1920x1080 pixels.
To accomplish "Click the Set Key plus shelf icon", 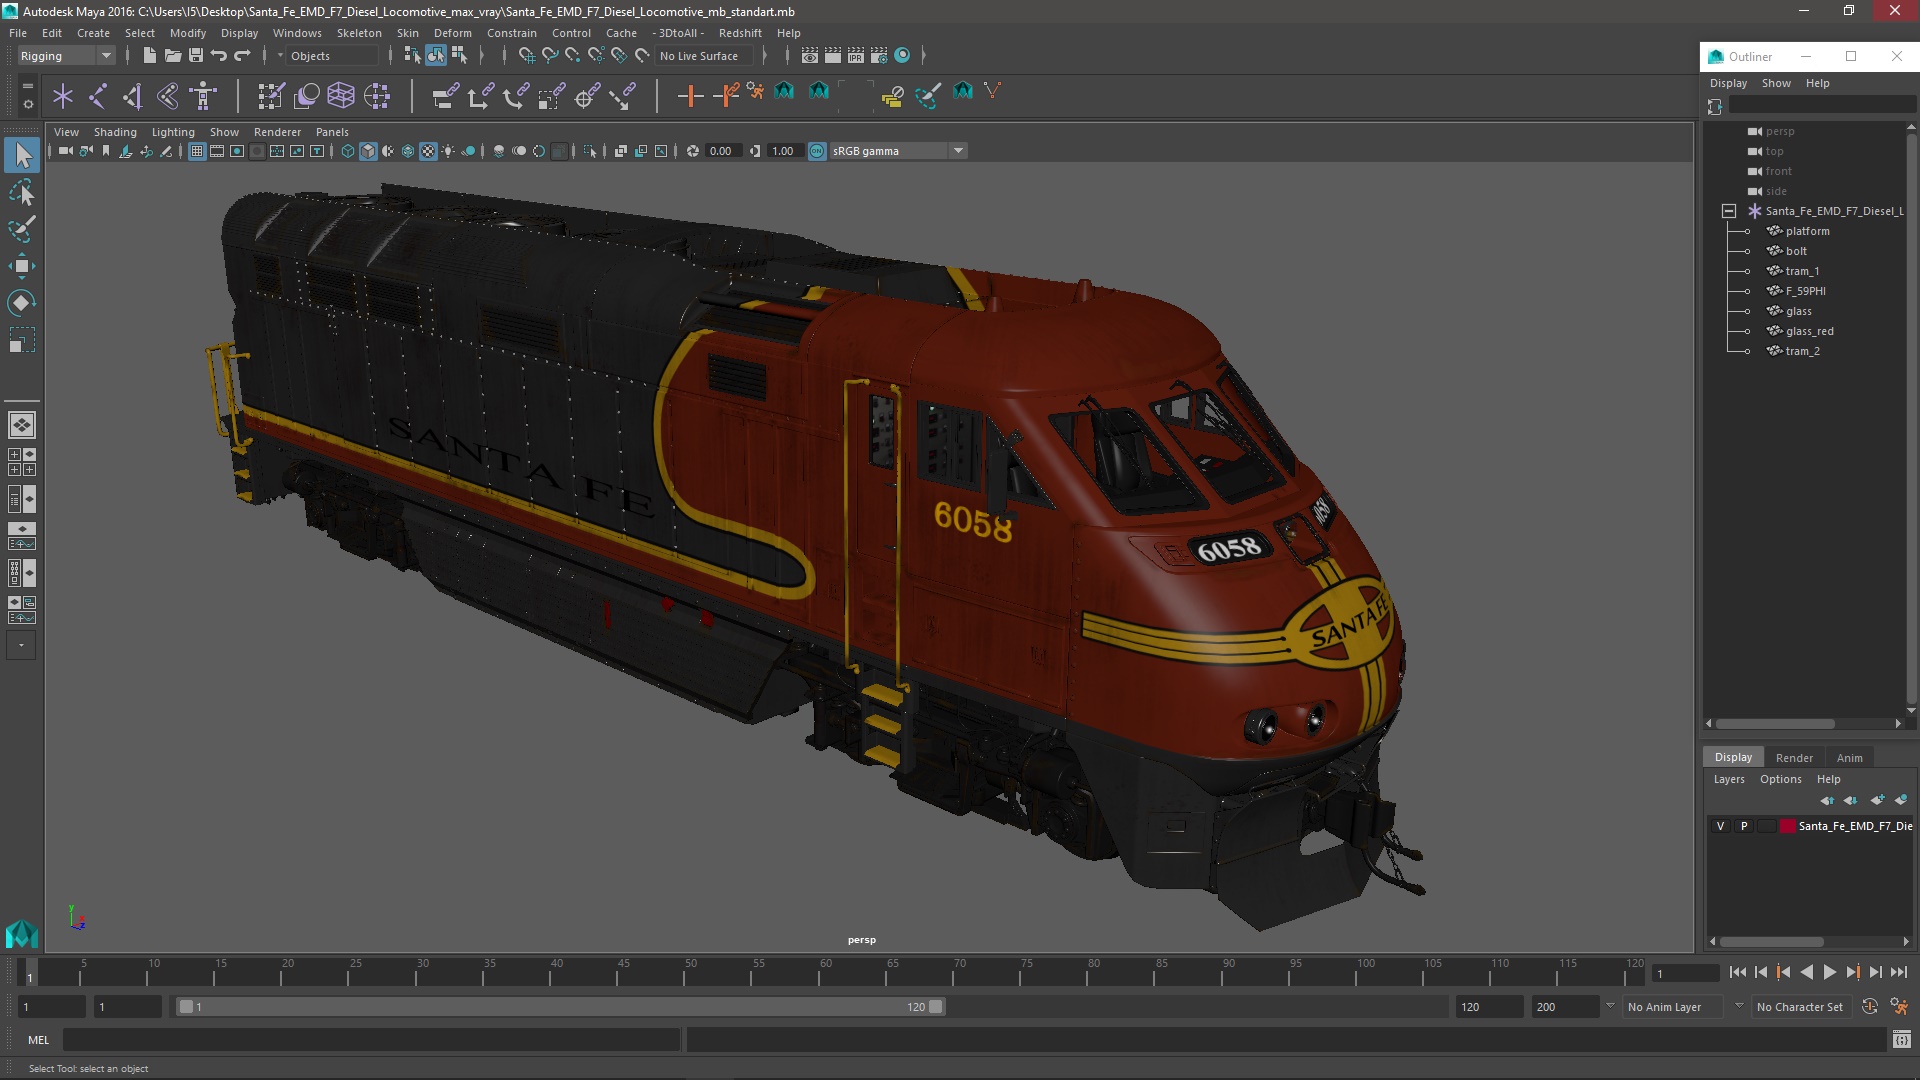I will point(690,96).
